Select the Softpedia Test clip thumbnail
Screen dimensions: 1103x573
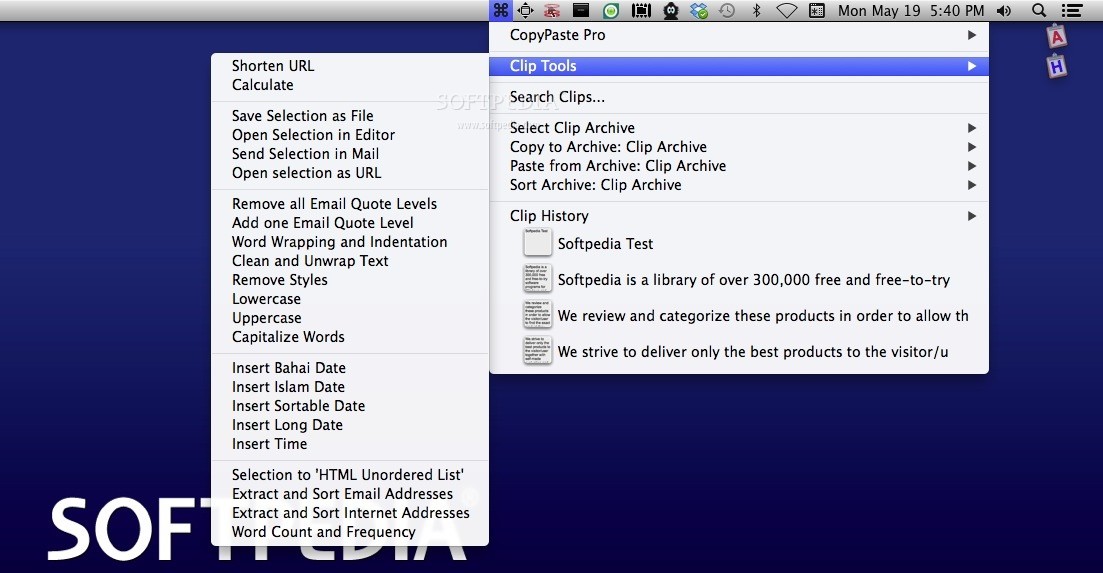pyautogui.click(x=537, y=243)
